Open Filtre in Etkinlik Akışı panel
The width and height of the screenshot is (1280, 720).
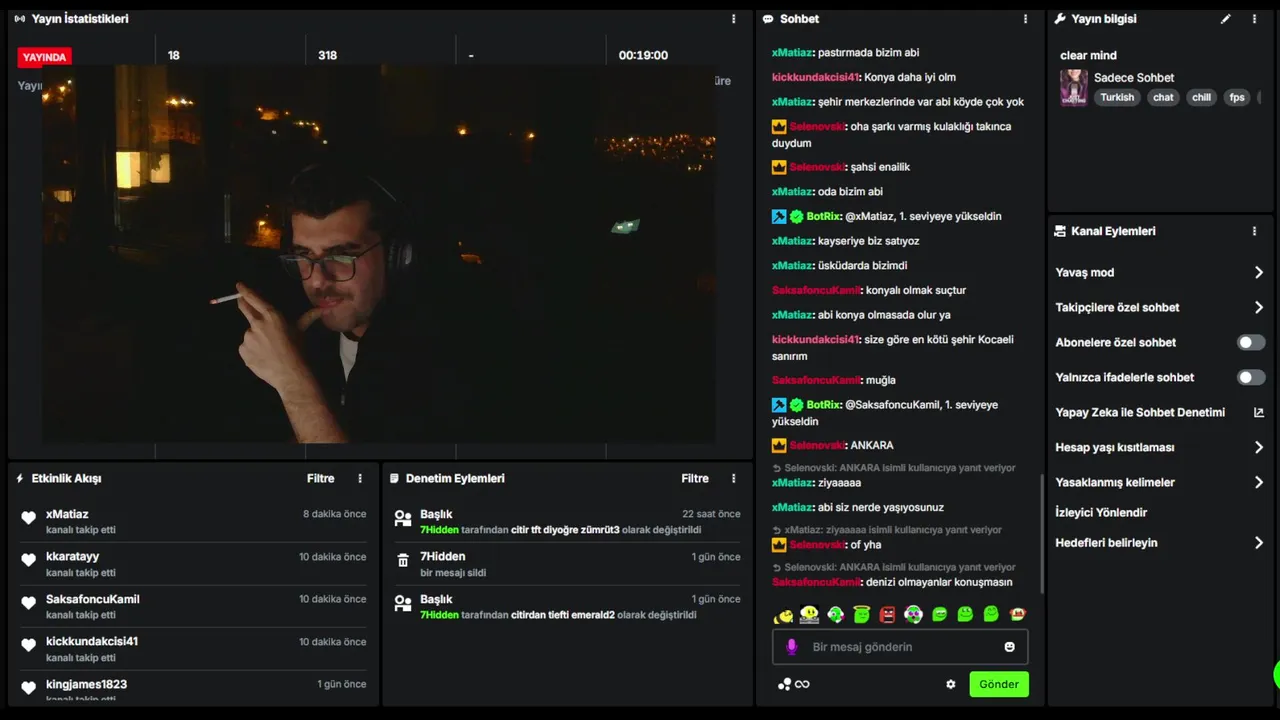pyautogui.click(x=320, y=479)
